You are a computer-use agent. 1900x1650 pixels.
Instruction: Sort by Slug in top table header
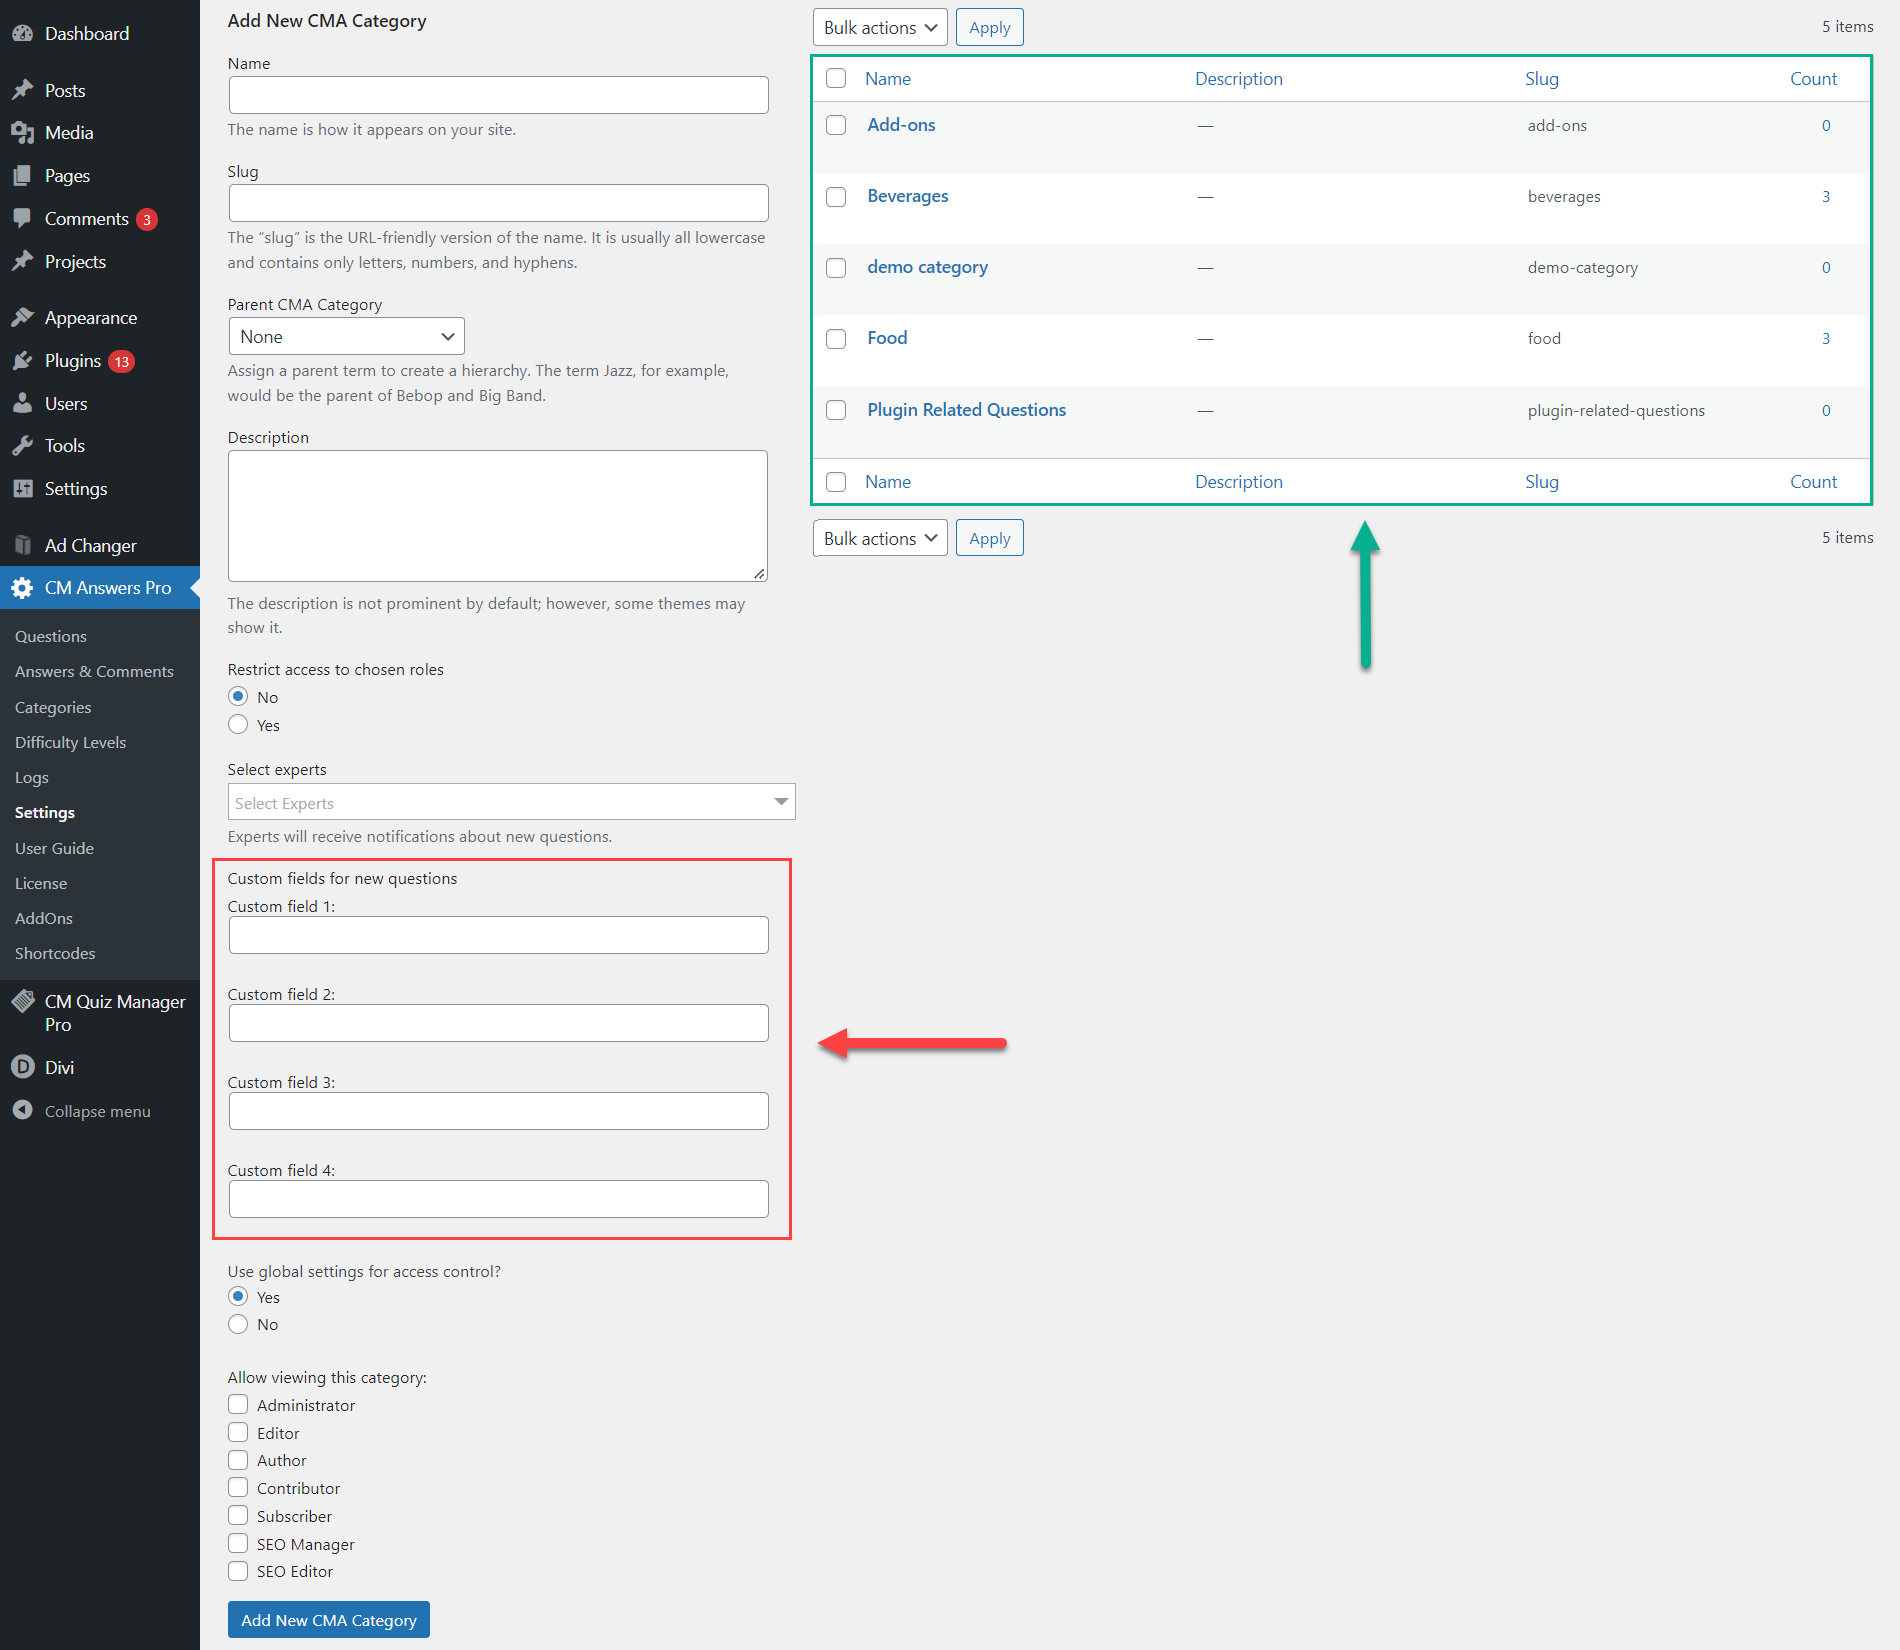point(1542,78)
